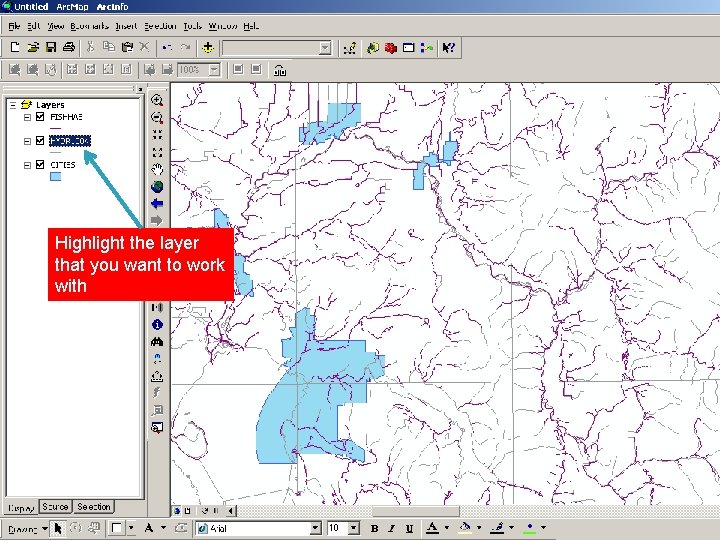Image resolution: width=720 pixels, height=540 pixels.
Task: Select the FISHHAB layer name
Action: click(x=66, y=117)
